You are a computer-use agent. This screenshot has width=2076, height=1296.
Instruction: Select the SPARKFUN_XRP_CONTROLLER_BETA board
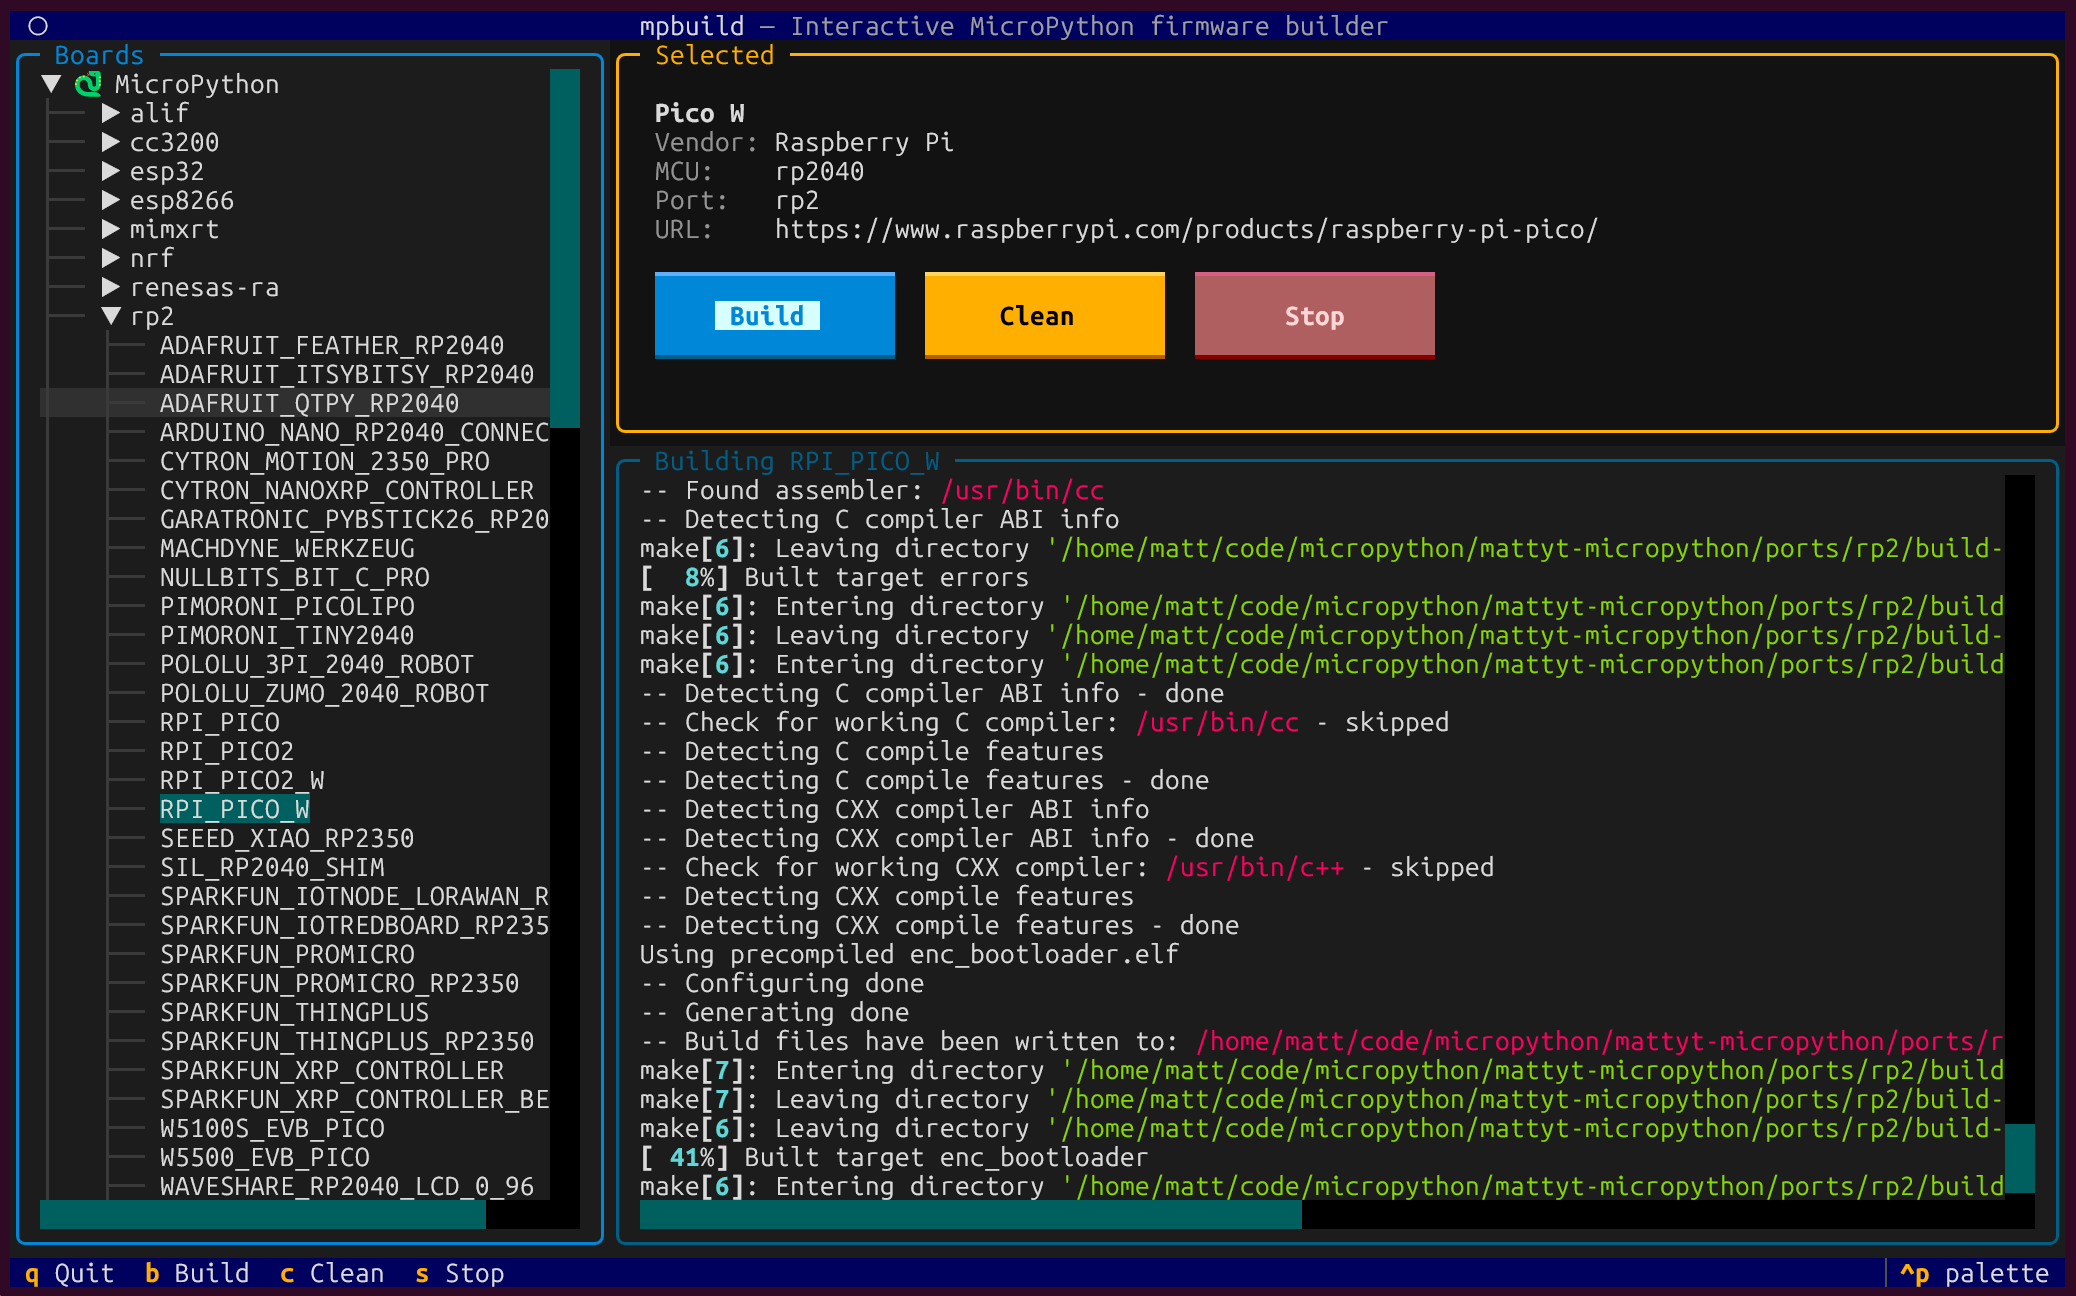(x=354, y=1099)
